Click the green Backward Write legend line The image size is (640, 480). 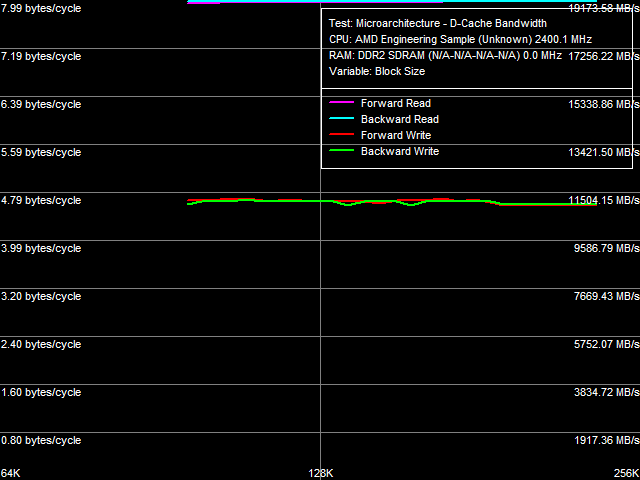tap(341, 151)
